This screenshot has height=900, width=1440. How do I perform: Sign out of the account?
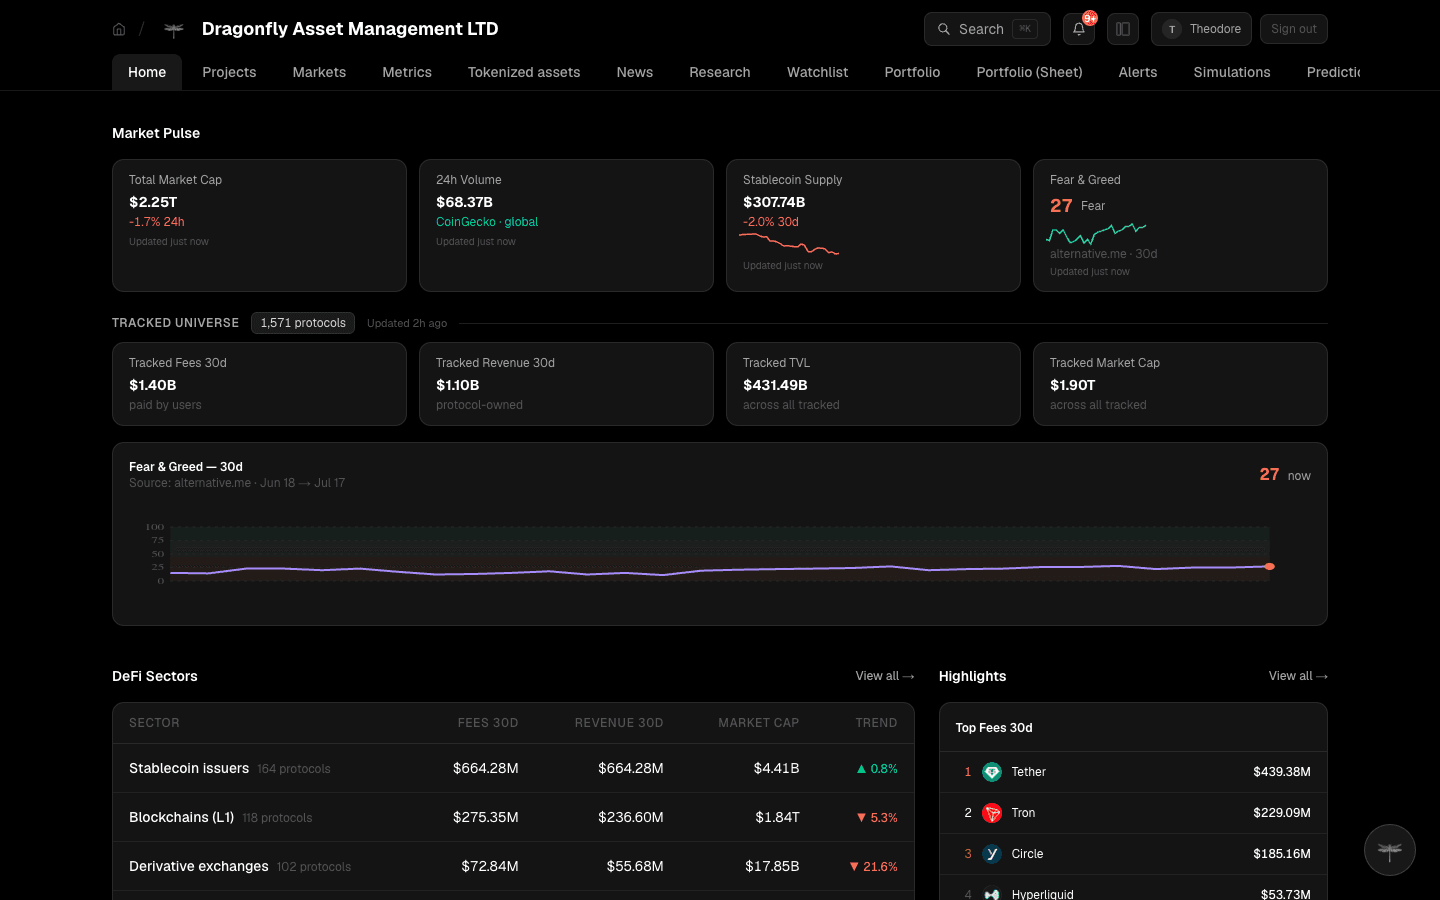[x=1294, y=29]
